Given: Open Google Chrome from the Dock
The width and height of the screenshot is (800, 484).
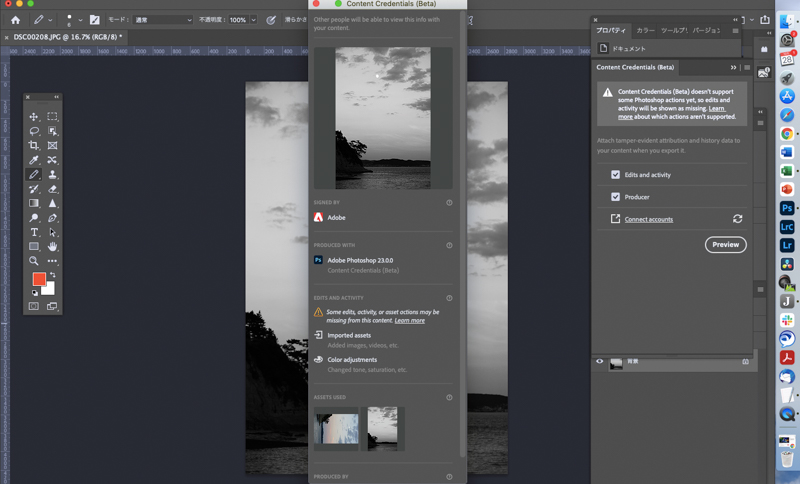Looking at the screenshot, I should (x=787, y=134).
